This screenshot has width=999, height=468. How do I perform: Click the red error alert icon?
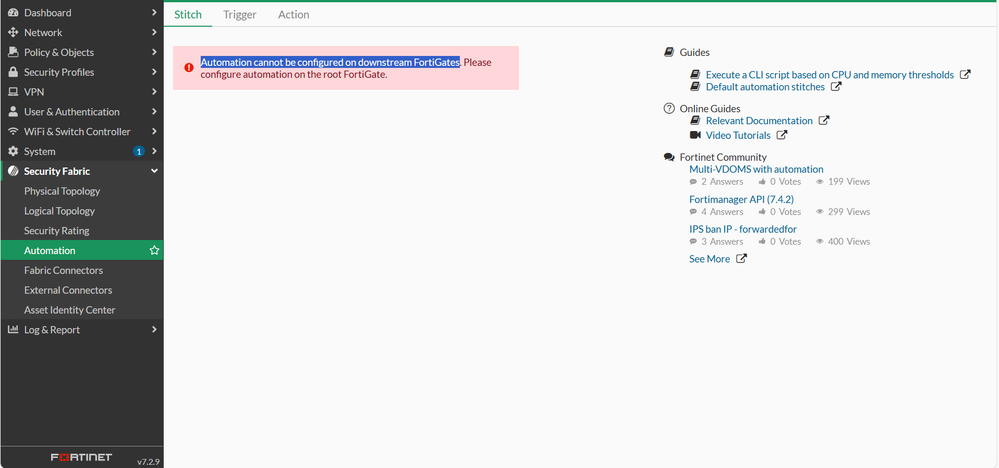[x=188, y=68]
